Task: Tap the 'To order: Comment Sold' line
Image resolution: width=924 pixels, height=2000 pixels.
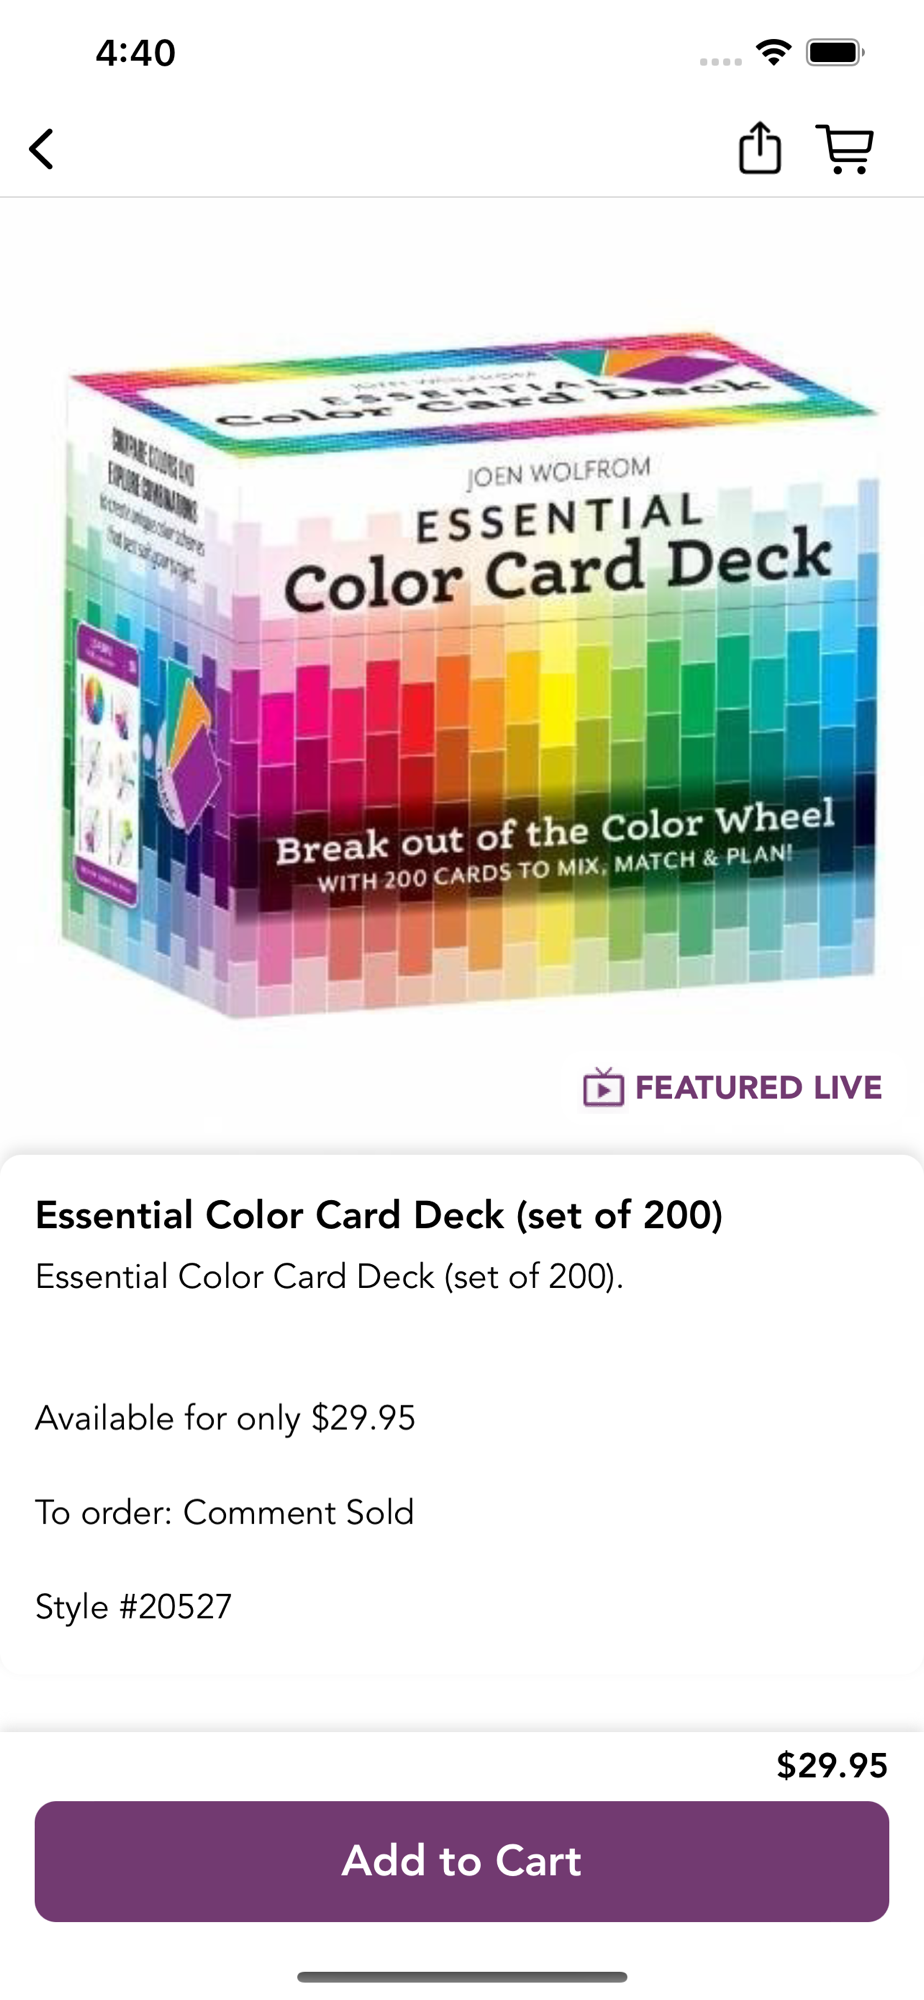Action: point(224,1512)
